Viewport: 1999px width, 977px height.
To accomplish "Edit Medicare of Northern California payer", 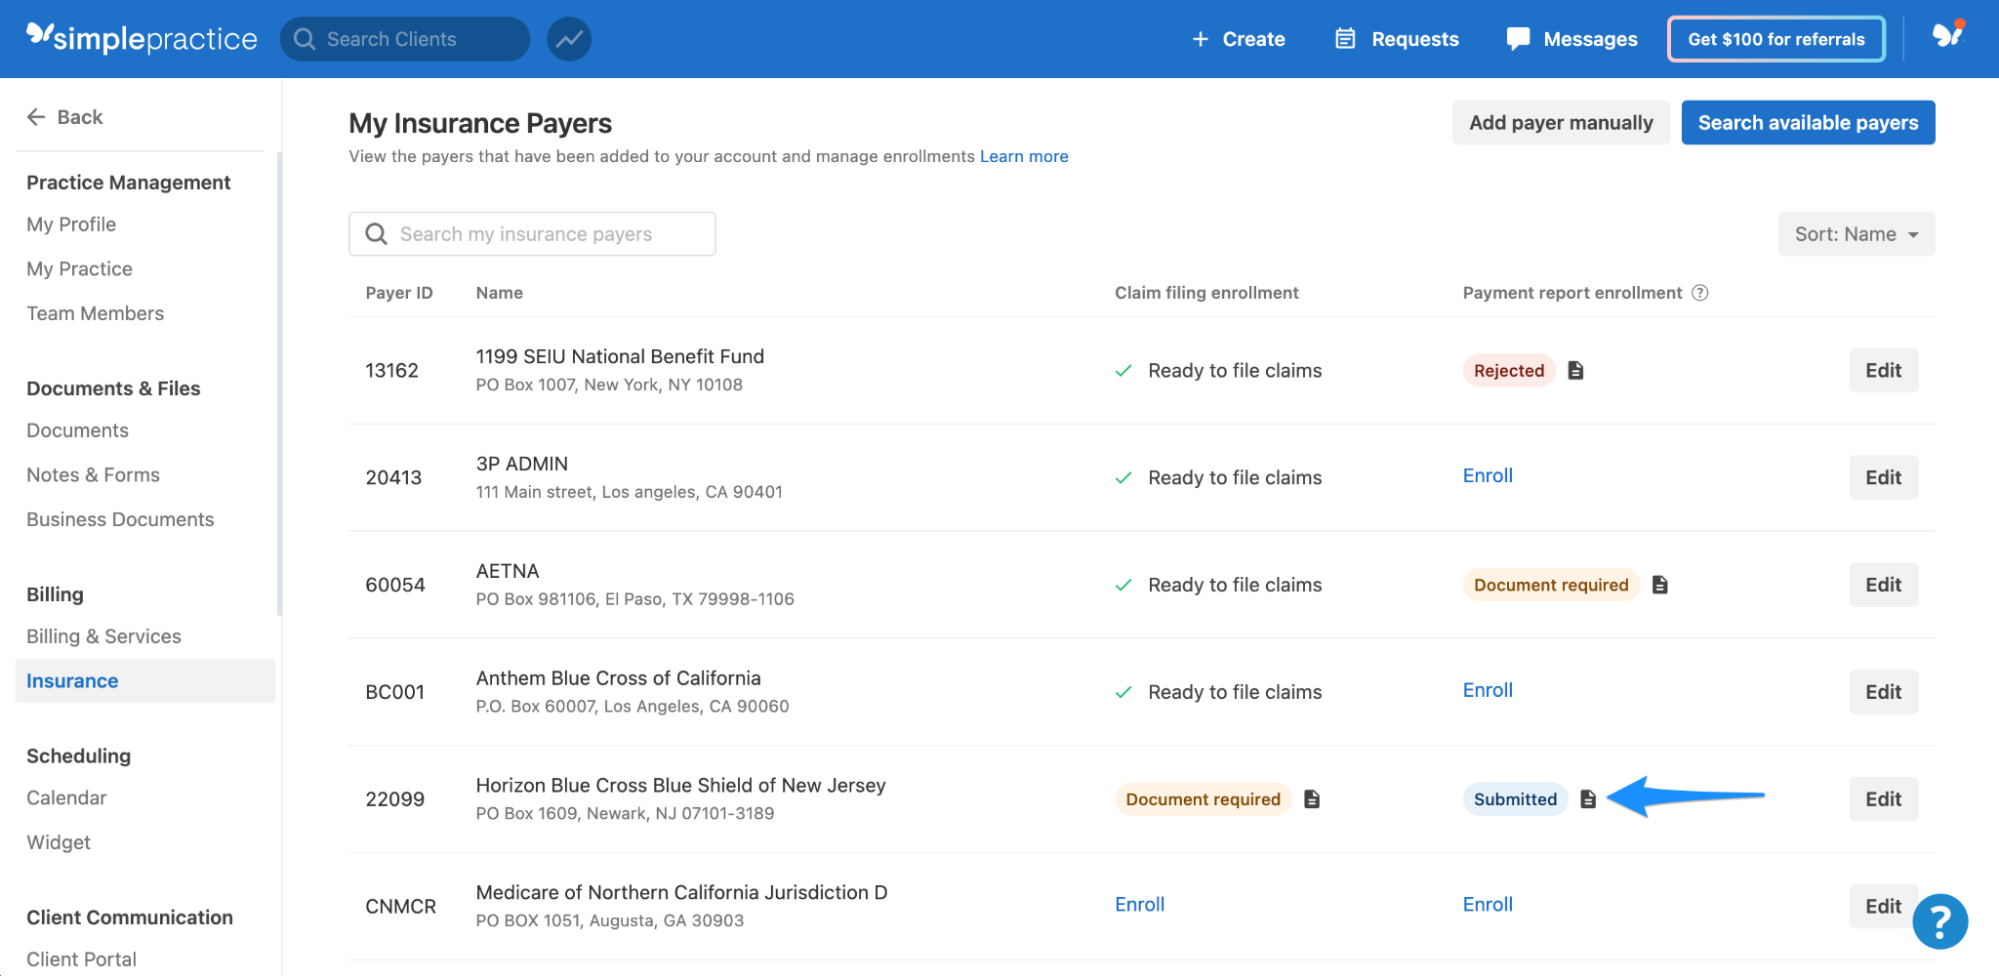I will [x=1883, y=905].
